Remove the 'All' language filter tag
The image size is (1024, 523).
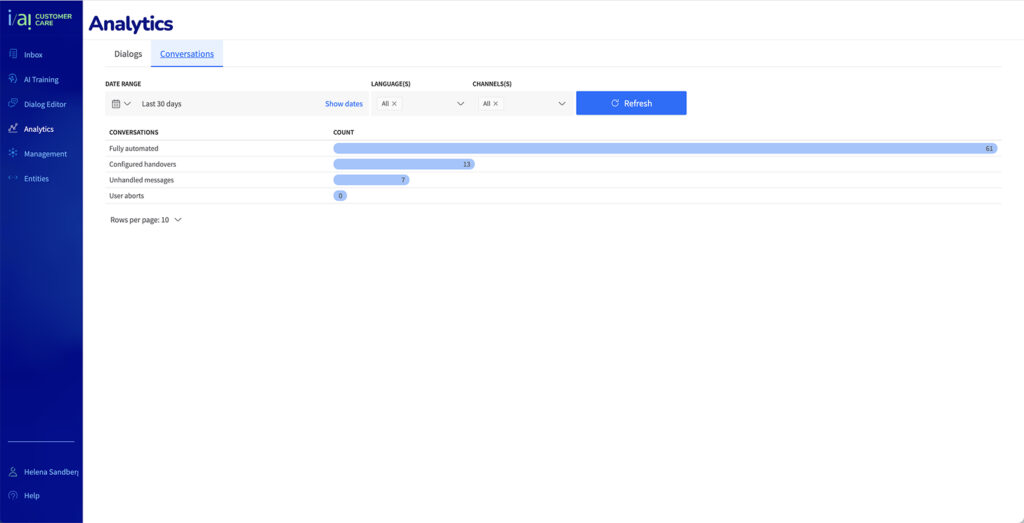pyautogui.click(x=394, y=104)
